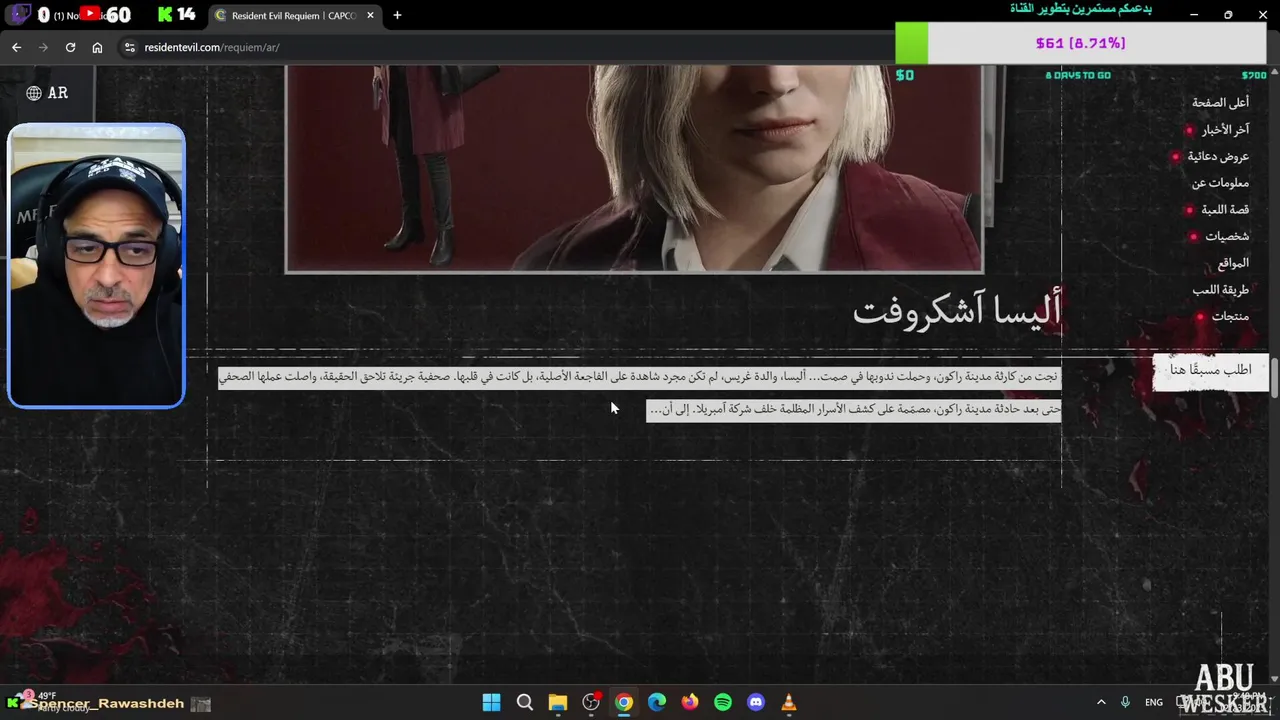Click second paragraph line starting حتى بعد حادثة
The width and height of the screenshot is (1280, 720).
coord(853,409)
